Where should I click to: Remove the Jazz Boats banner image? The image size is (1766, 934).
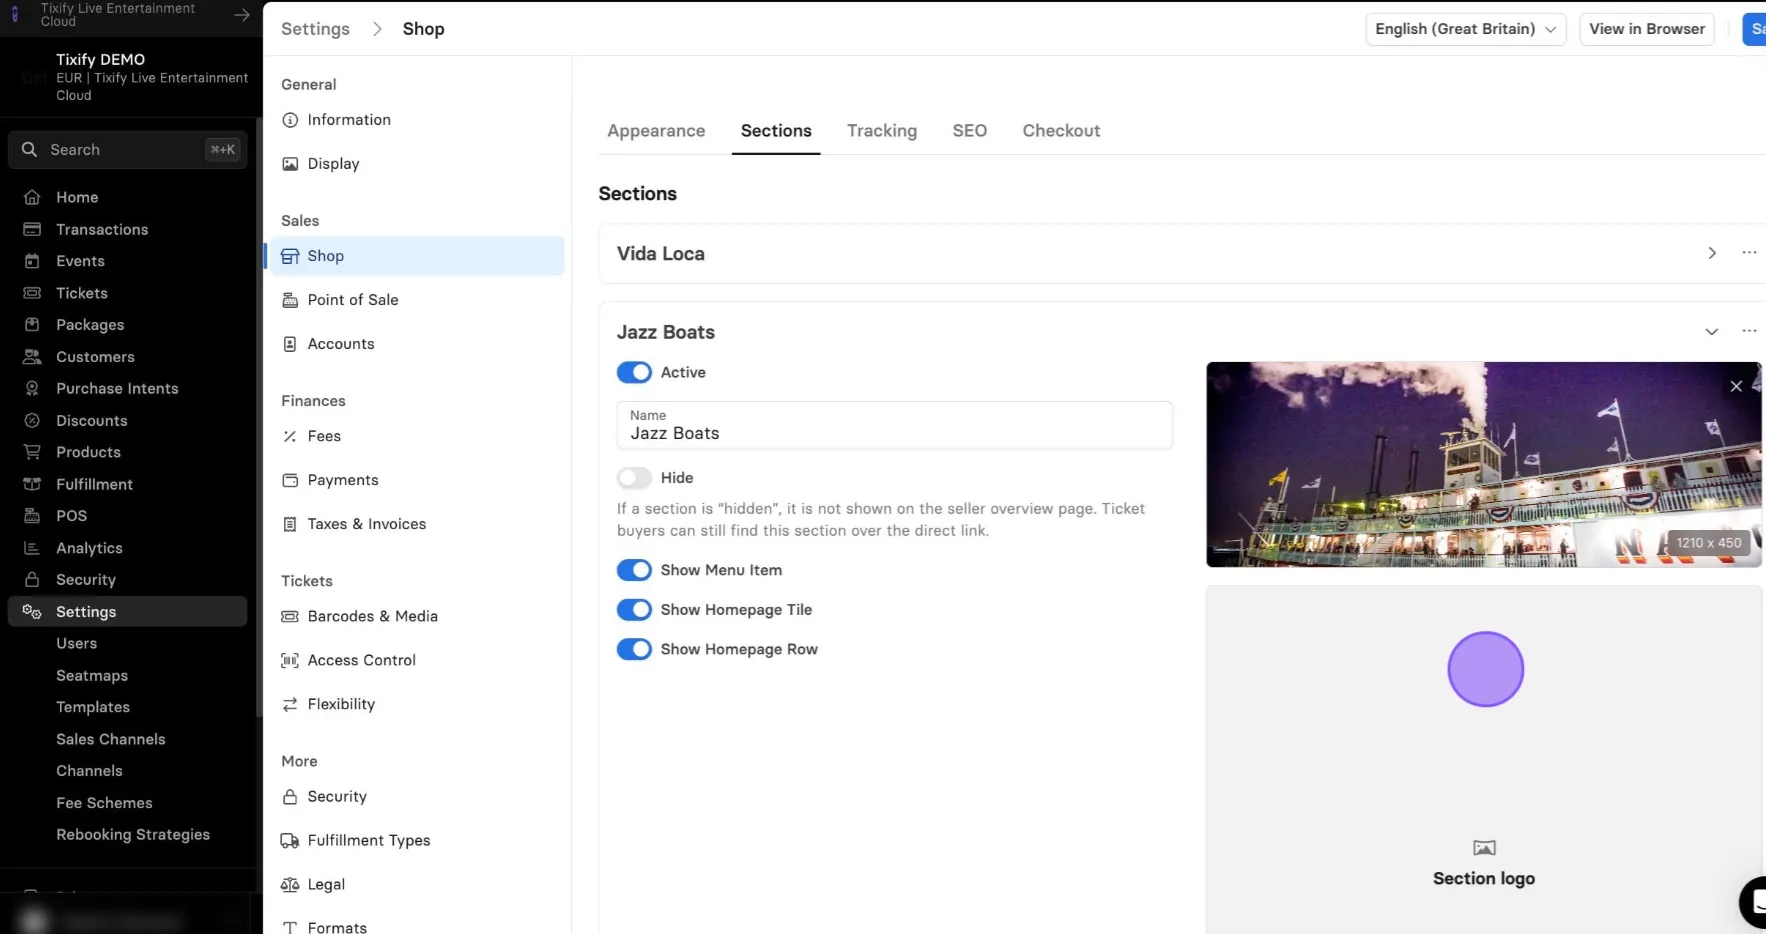(1736, 386)
